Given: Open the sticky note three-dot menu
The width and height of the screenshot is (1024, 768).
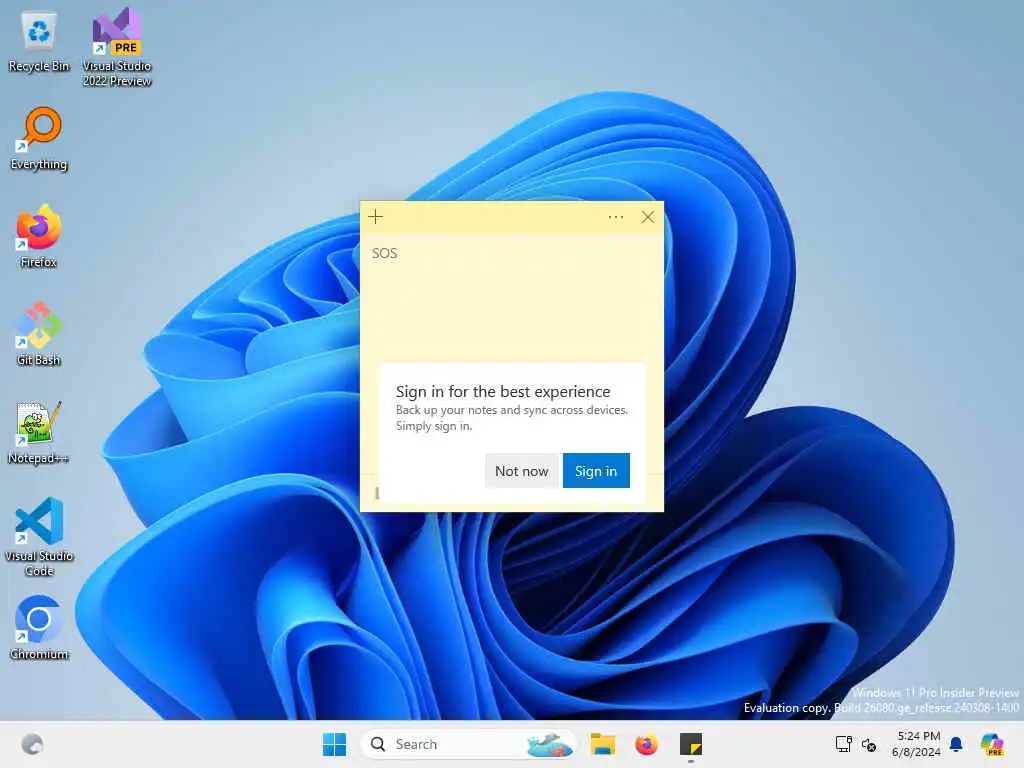Looking at the screenshot, I should [x=616, y=217].
